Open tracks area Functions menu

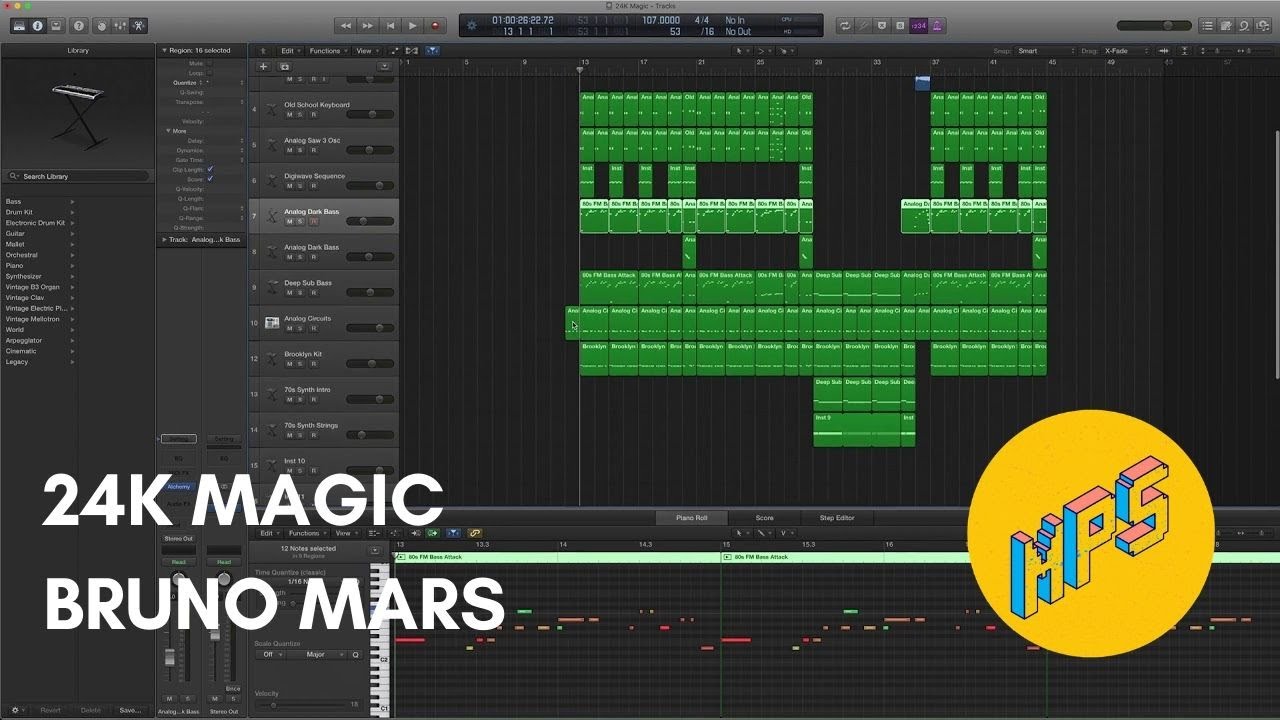tap(327, 50)
